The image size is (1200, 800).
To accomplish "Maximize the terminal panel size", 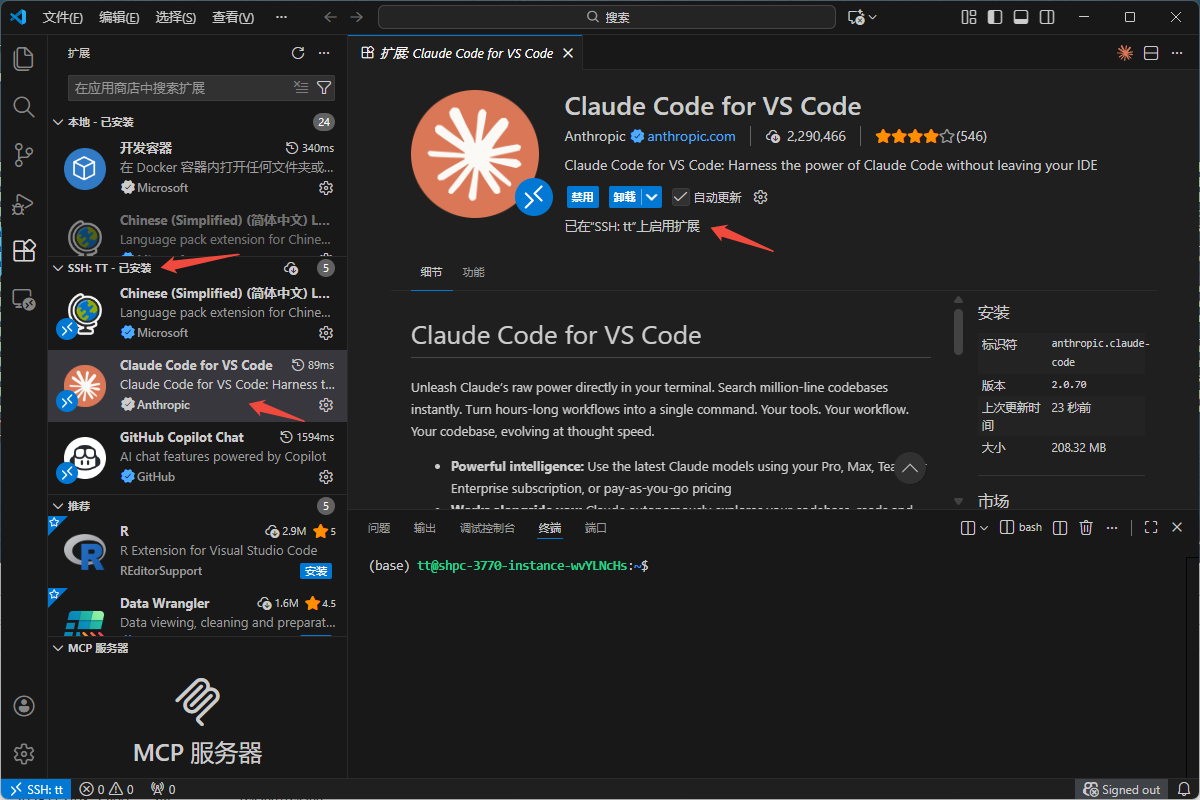I will coord(1151,527).
